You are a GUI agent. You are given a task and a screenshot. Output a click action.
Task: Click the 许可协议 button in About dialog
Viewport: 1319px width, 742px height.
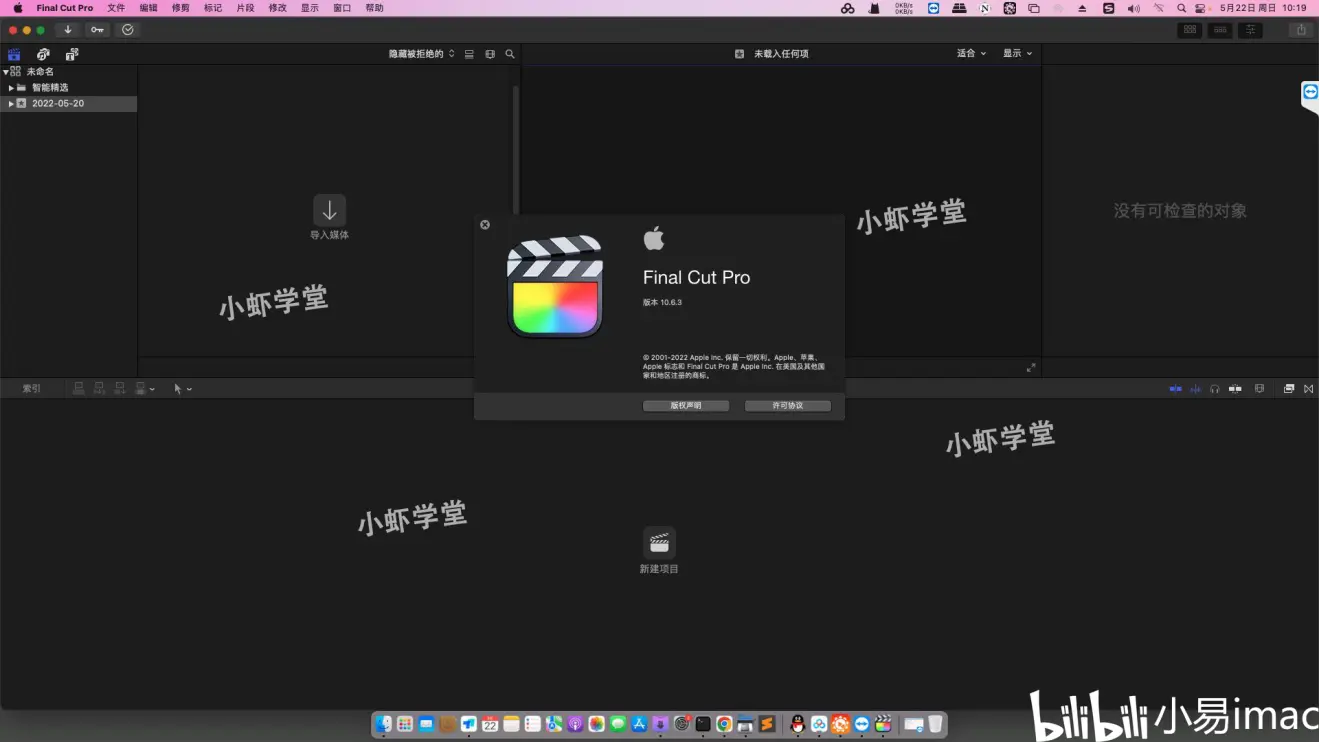click(788, 406)
